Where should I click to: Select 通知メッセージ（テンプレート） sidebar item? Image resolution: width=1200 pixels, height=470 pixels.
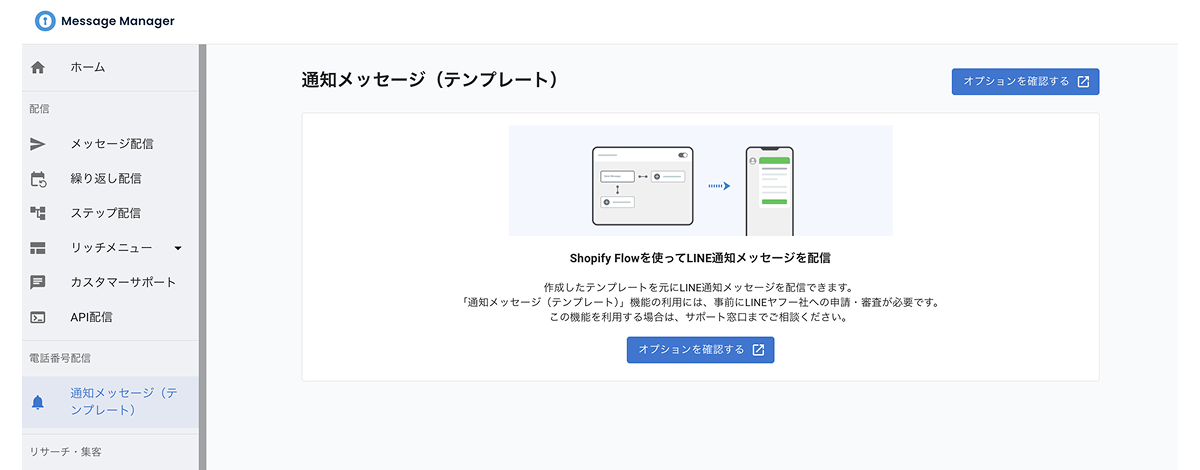coord(110,402)
